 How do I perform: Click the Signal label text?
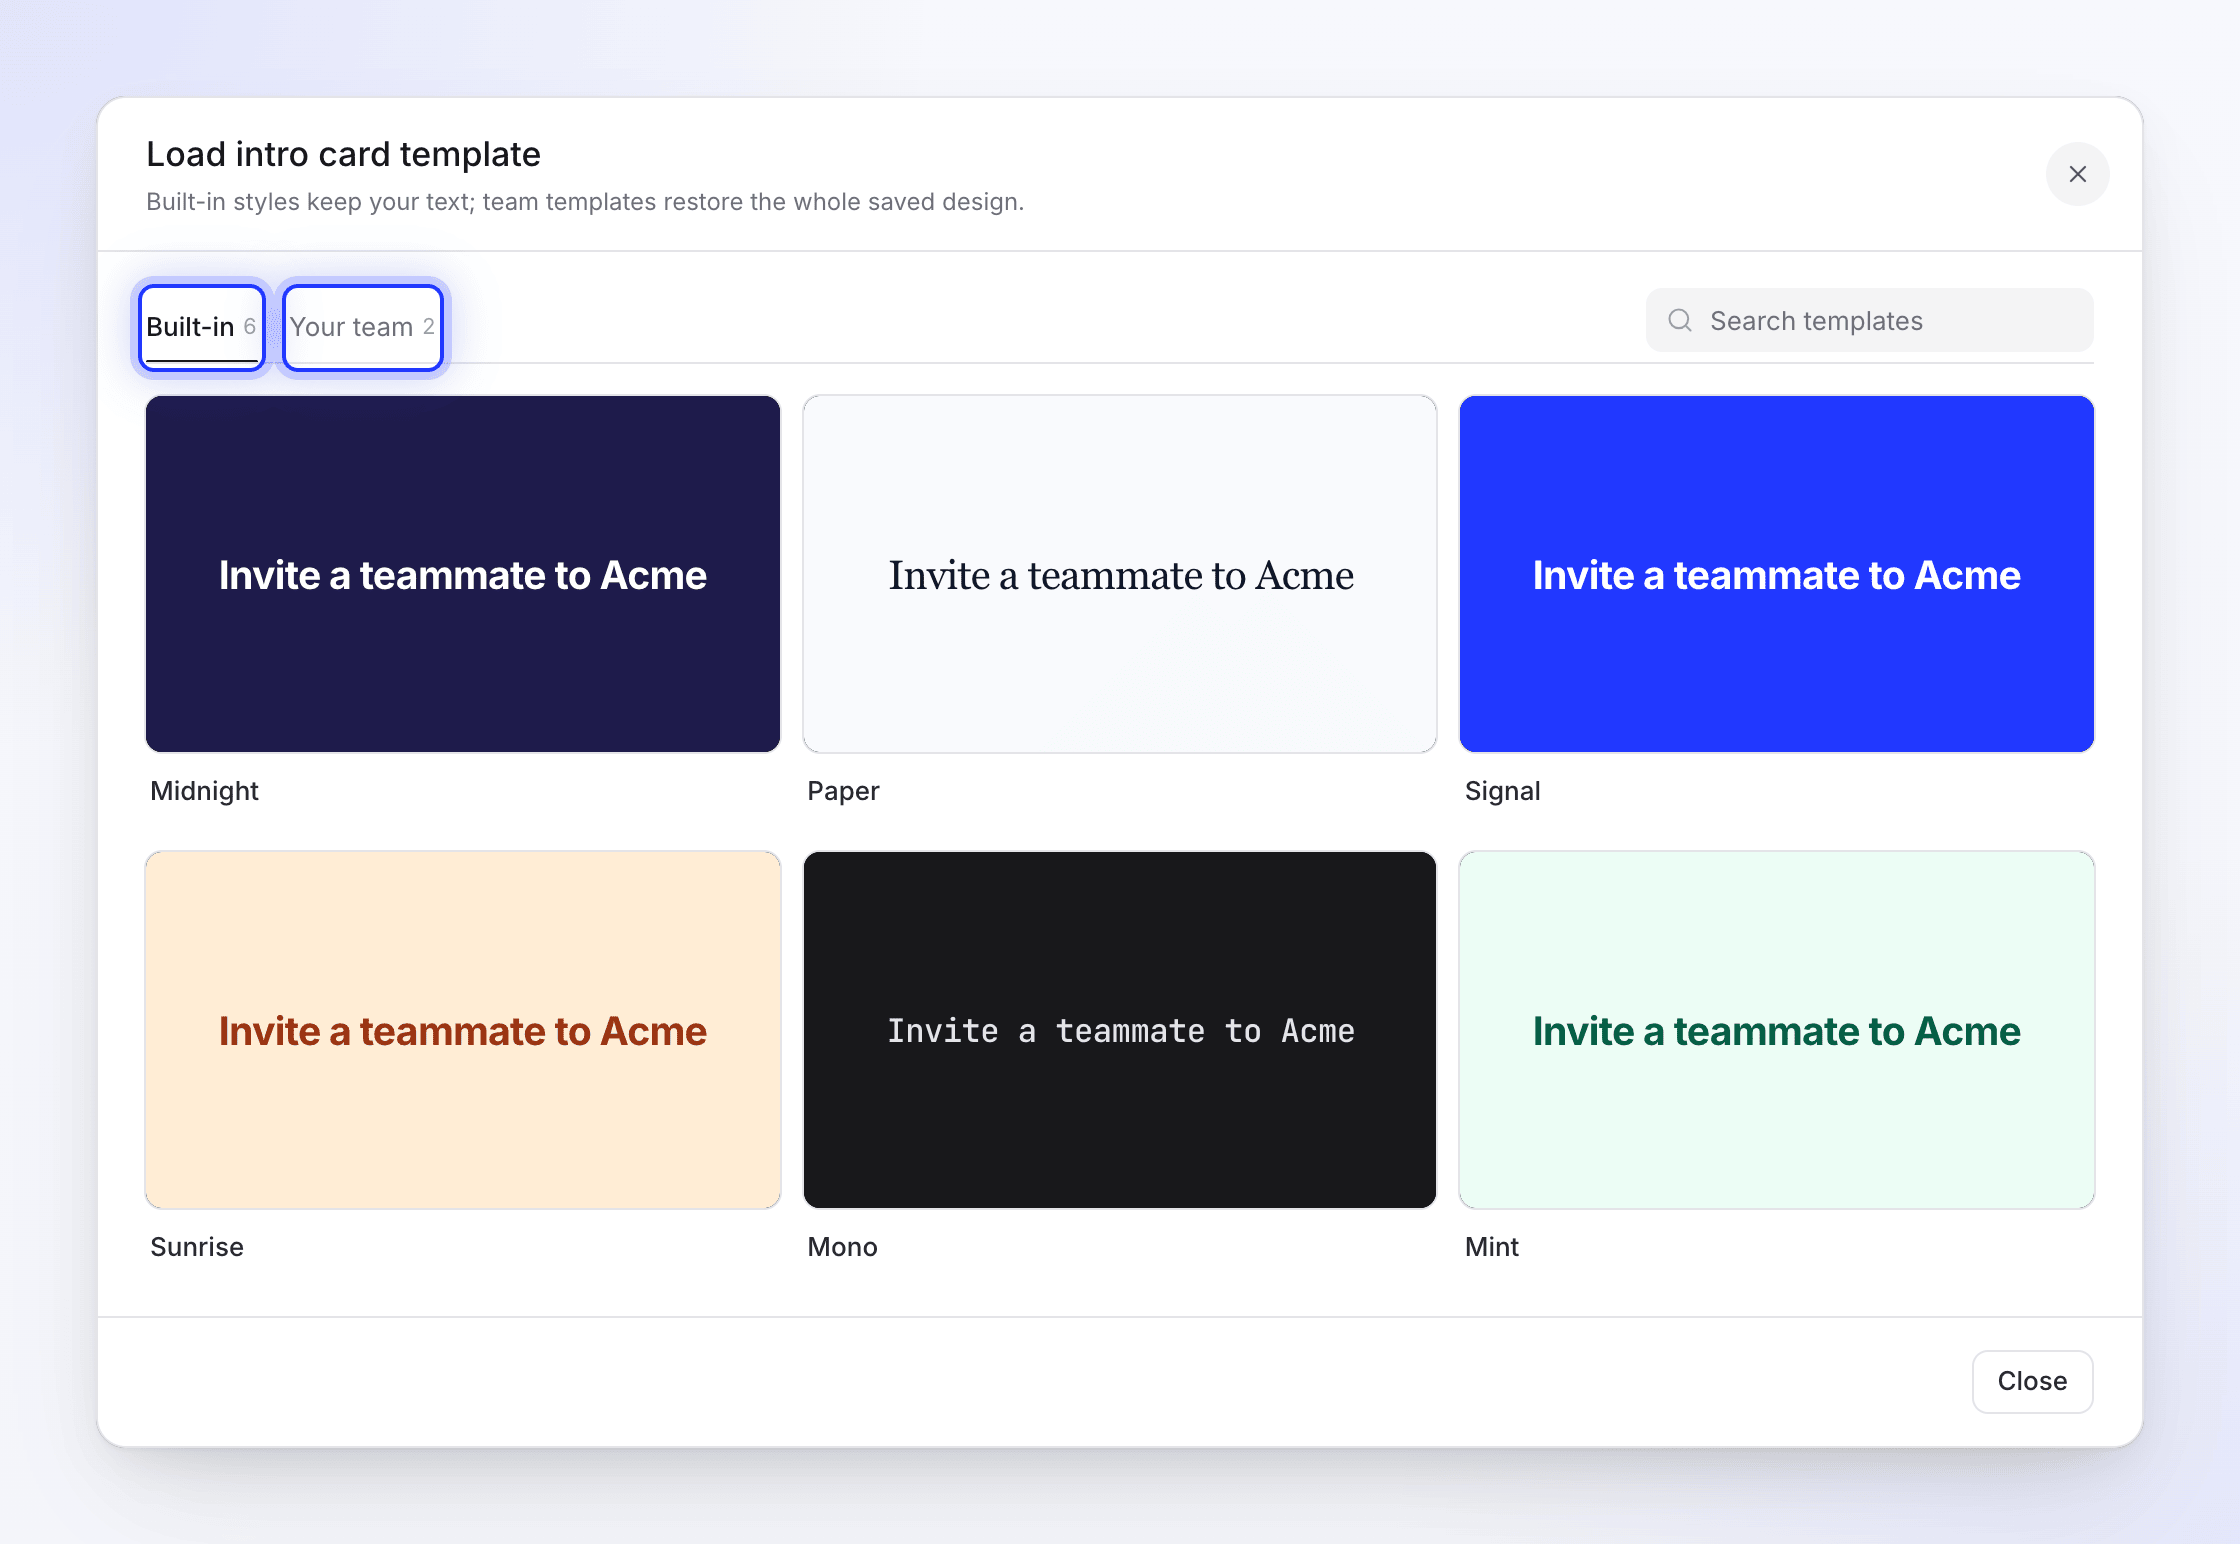pyautogui.click(x=1502, y=791)
